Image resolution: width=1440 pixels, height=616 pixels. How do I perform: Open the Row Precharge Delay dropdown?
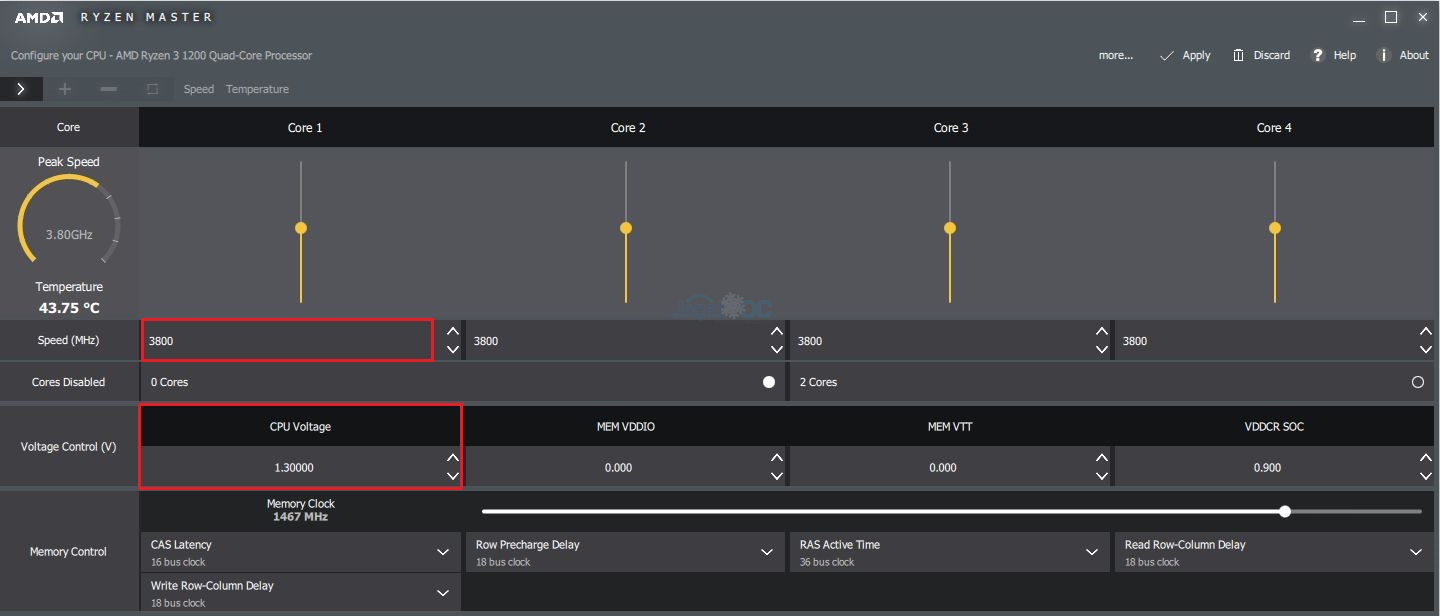click(x=625, y=552)
